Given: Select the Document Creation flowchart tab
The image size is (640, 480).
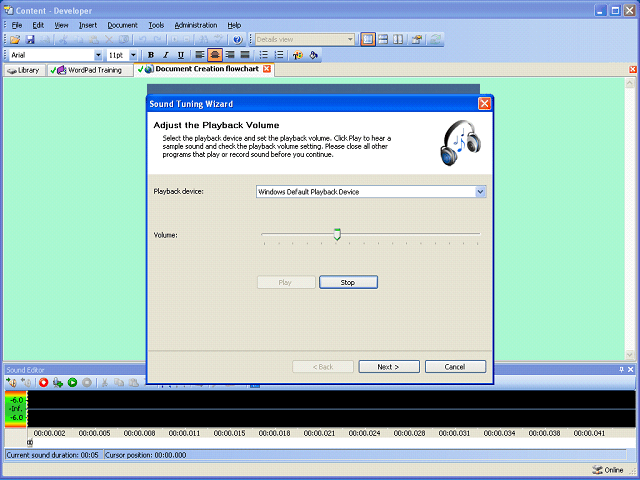Looking at the screenshot, I should [203, 69].
